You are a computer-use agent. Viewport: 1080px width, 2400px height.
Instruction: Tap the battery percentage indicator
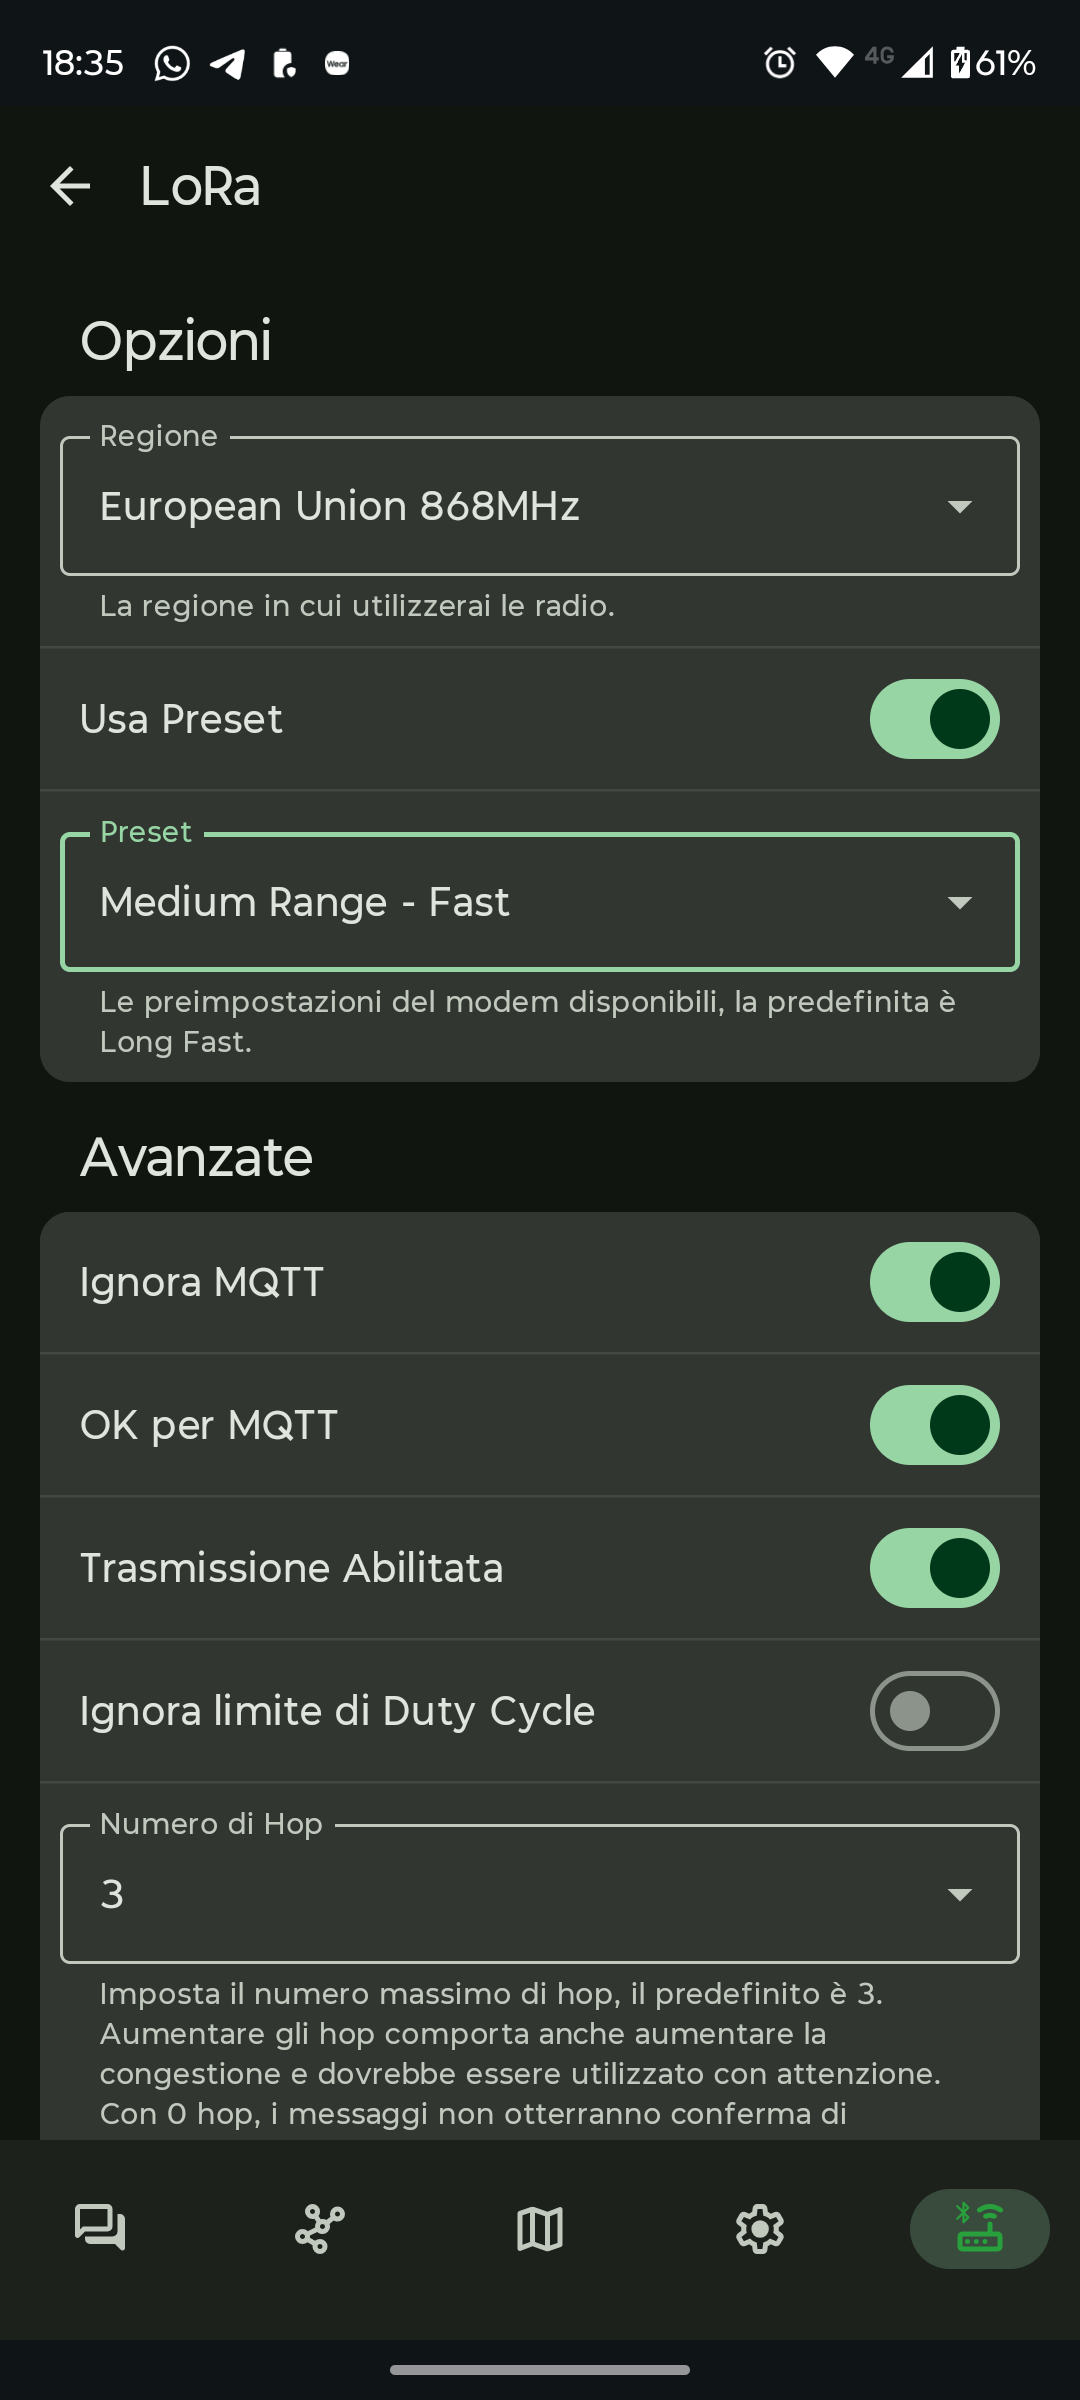(1004, 63)
